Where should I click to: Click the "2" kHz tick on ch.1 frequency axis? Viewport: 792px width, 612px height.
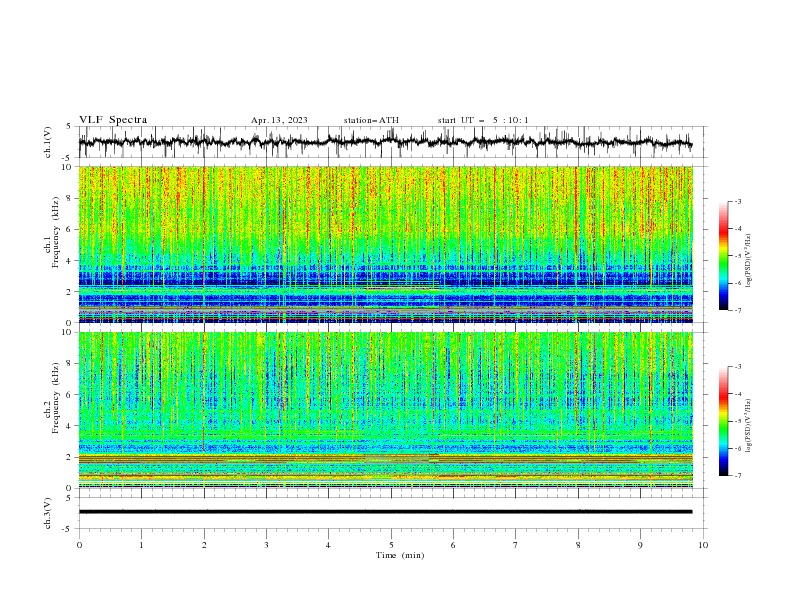71,291
